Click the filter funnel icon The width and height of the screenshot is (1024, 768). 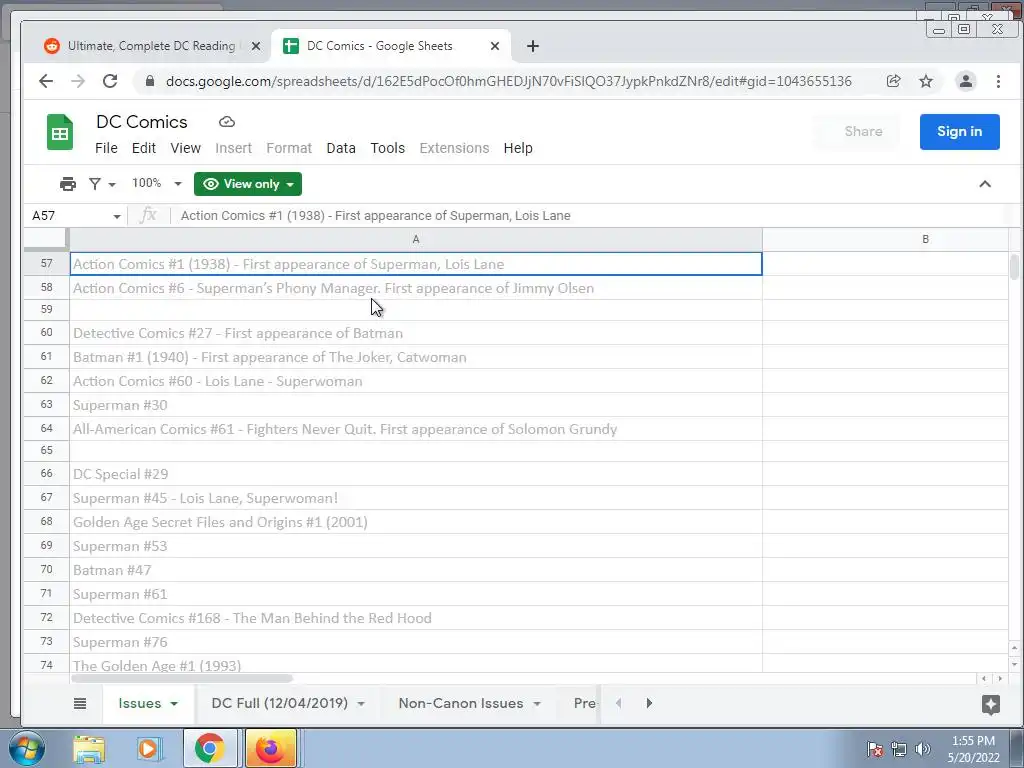(95, 184)
